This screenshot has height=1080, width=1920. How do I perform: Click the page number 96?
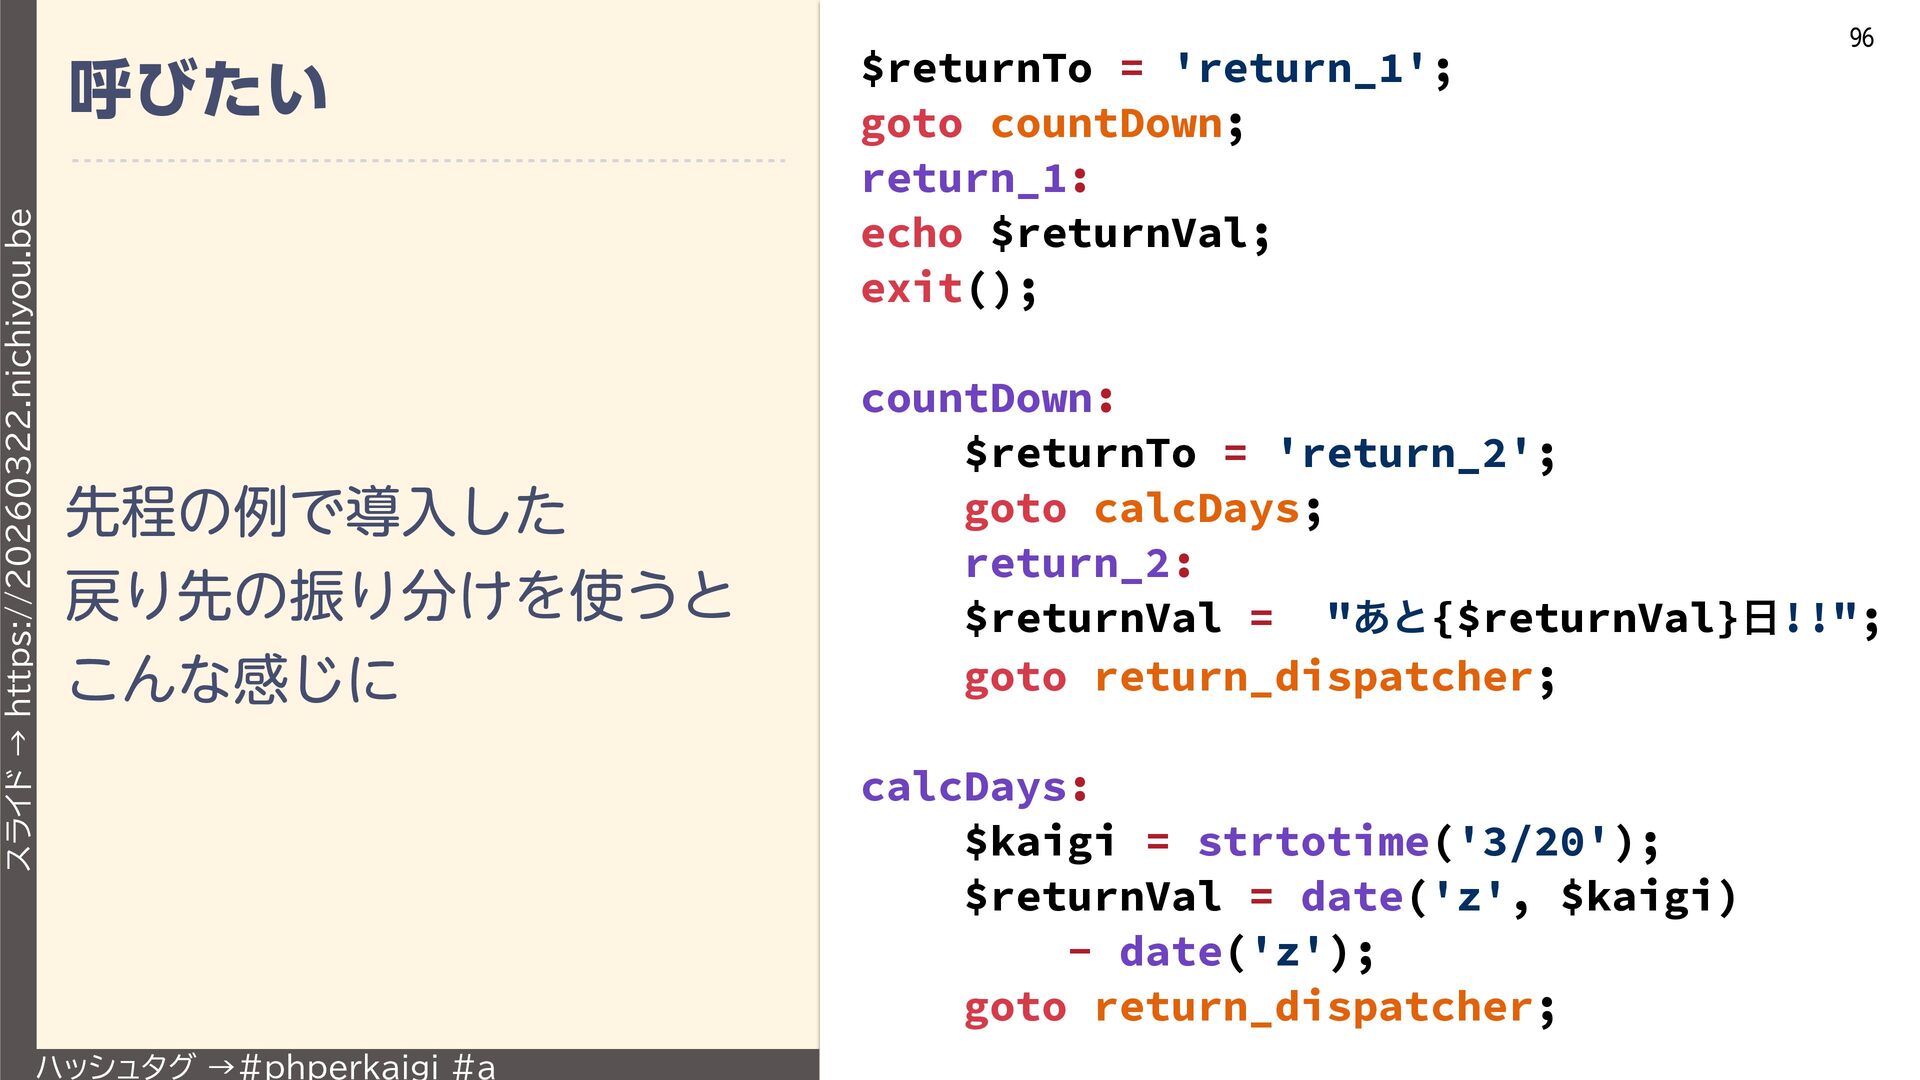1861,38
